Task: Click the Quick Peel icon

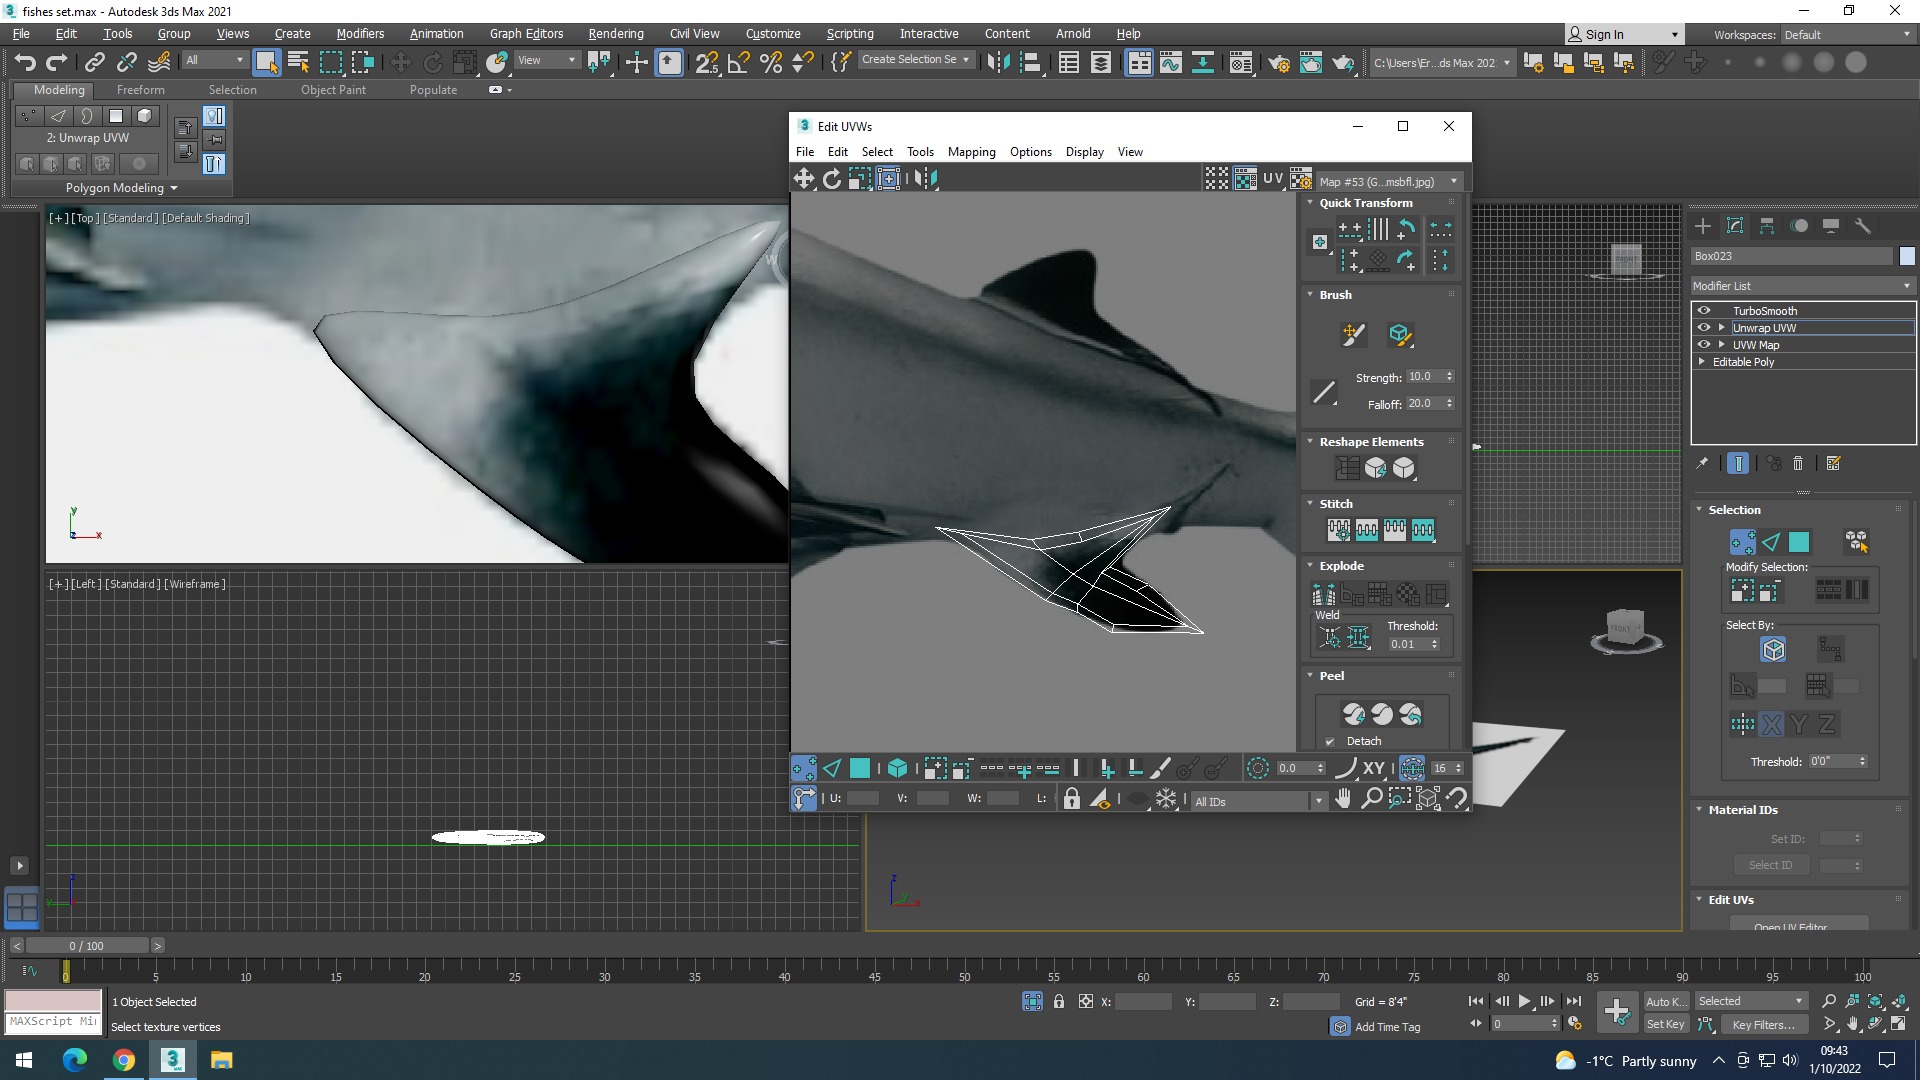Action: click(1353, 714)
